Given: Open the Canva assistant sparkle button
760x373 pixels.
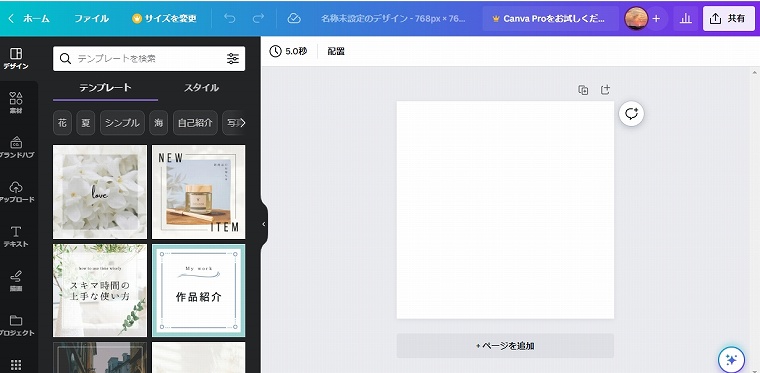Looking at the screenshot, I should coord(731,359).
